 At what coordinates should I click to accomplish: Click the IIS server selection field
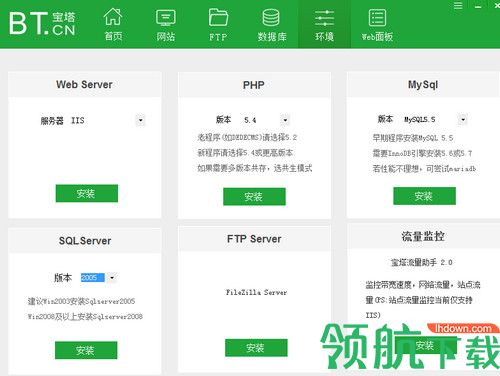pyautogui.click(x=107, y=120)
